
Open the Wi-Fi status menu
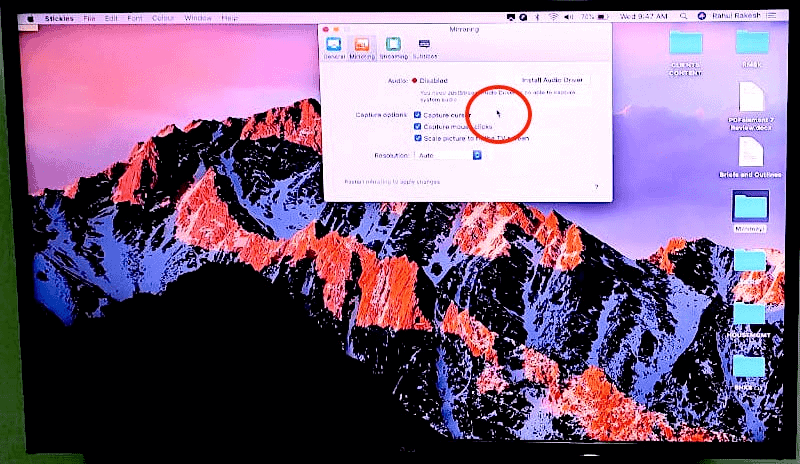[553, 17]
